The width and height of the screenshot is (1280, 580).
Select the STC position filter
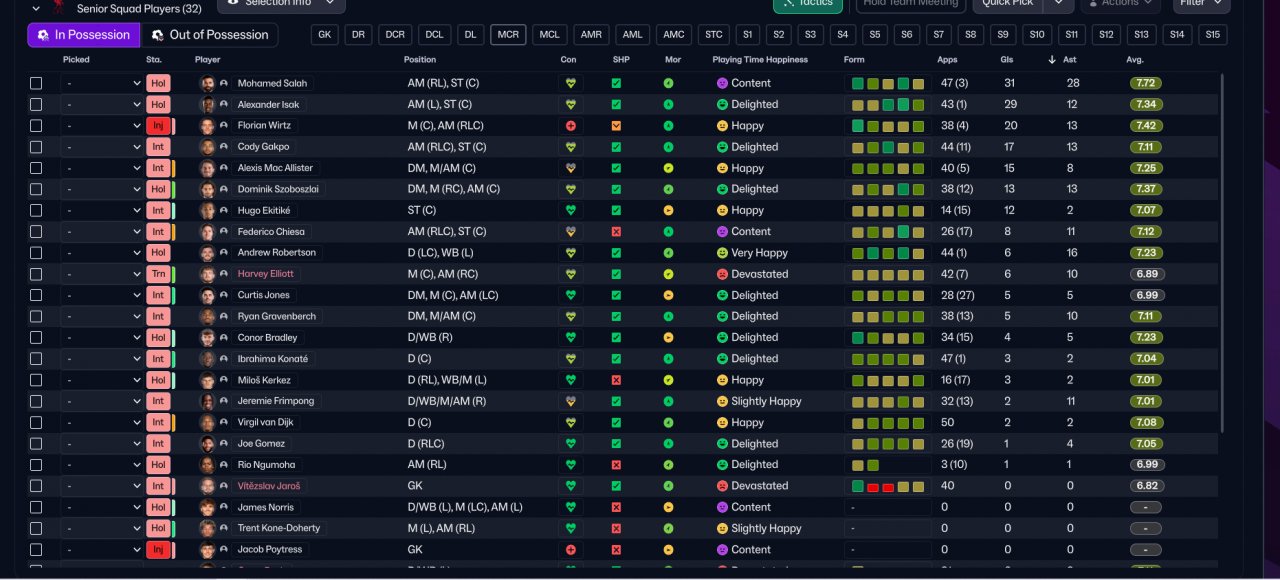pos(713,35)
